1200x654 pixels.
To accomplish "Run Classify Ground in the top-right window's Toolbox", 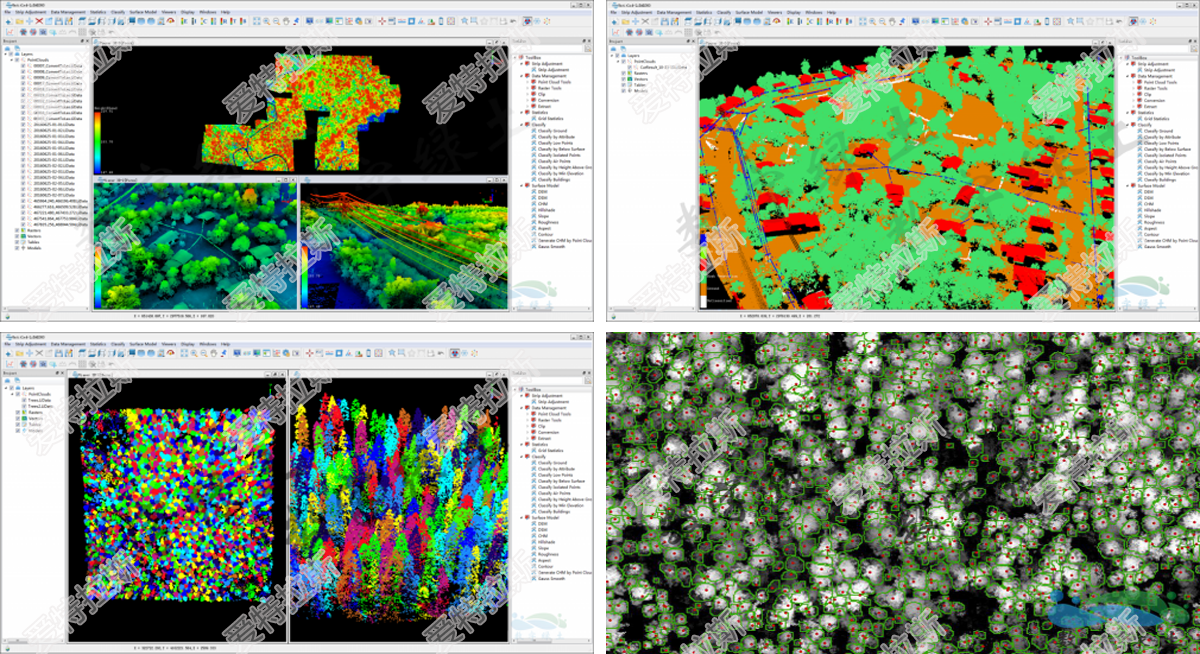I will click(x=1156, y=130).
